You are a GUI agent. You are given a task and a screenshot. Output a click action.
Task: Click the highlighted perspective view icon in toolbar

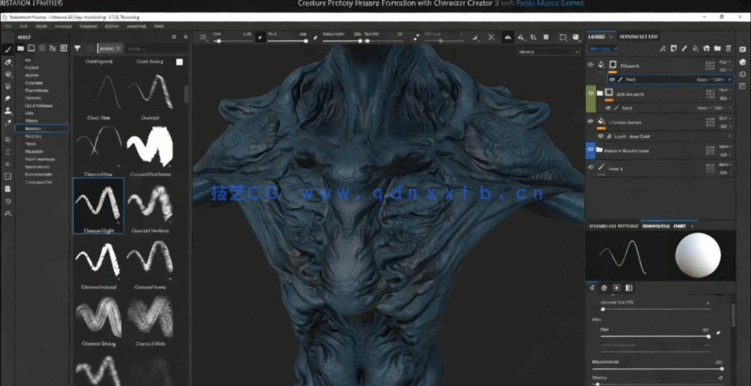click(x=507, y=37)
